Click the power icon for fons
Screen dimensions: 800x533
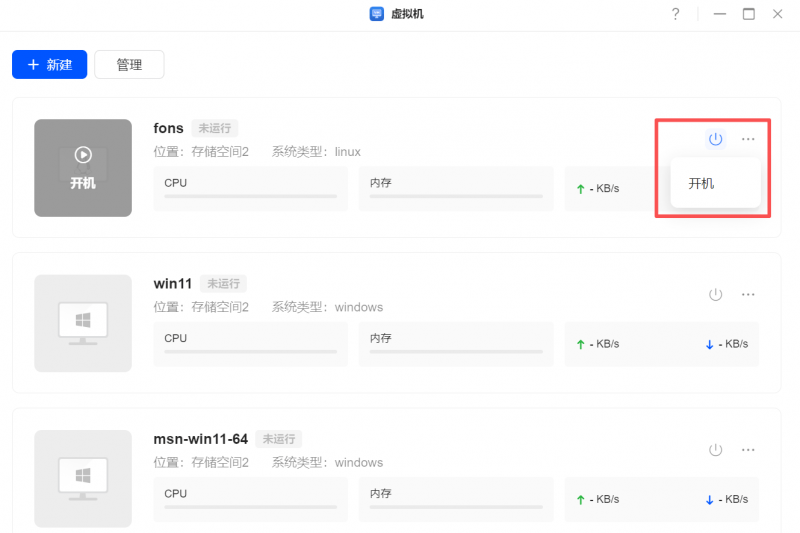[715, 139]
